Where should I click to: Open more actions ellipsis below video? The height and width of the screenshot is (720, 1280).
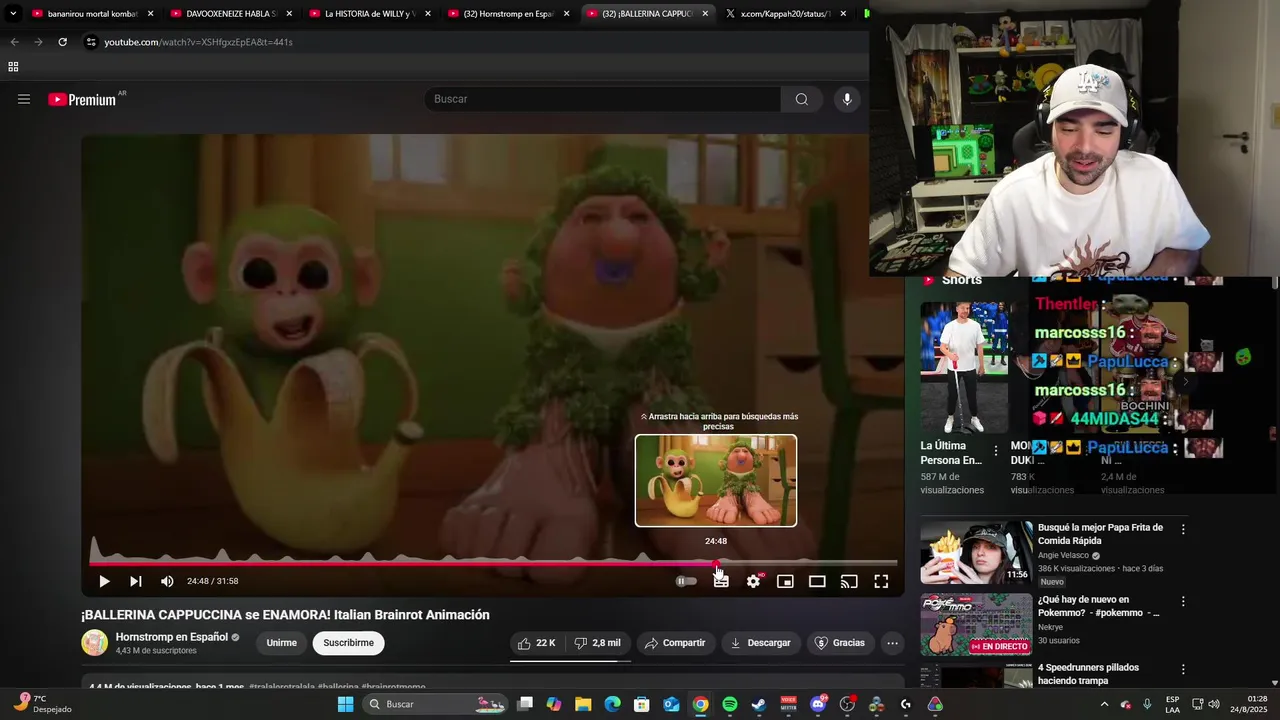(893, 643)
